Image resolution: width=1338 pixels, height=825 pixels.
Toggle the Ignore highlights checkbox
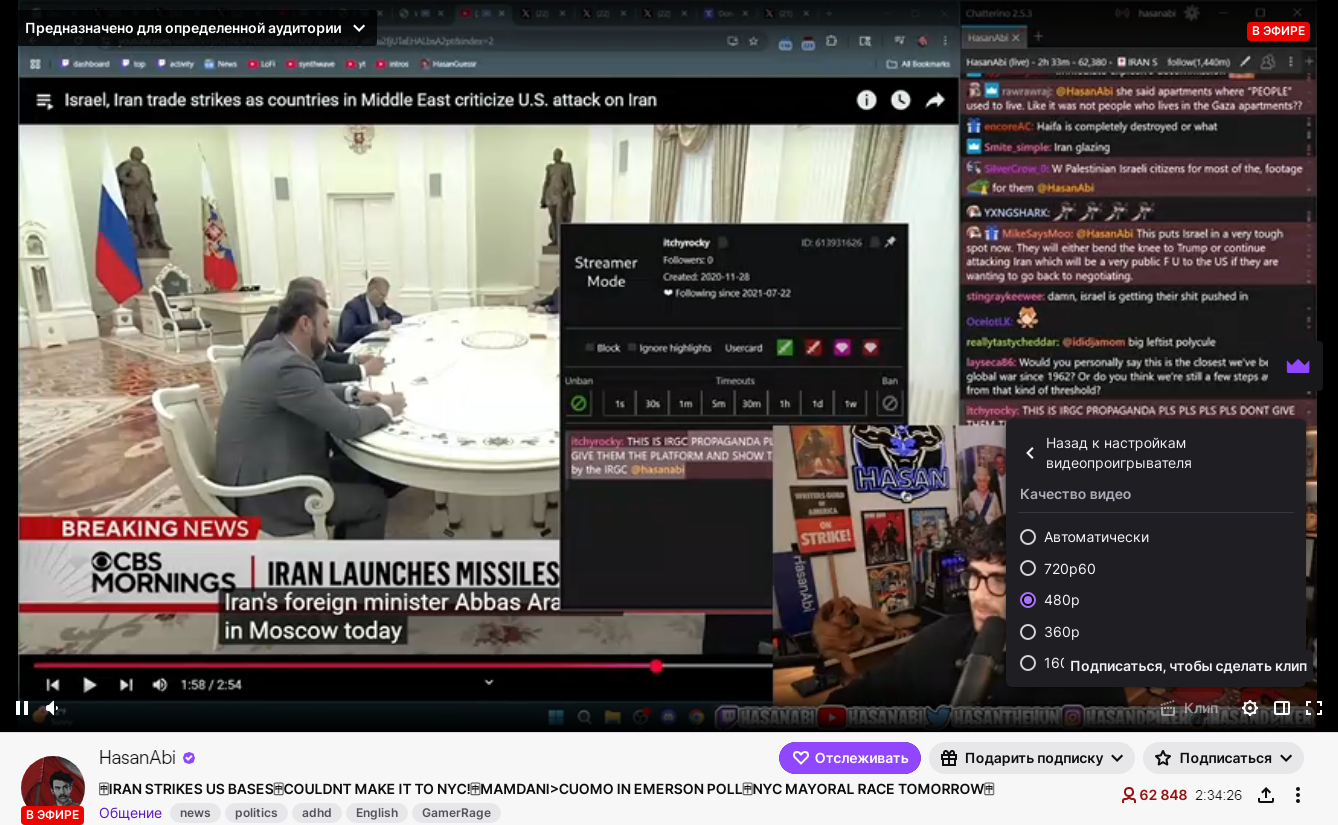click(x=633, y=348)
